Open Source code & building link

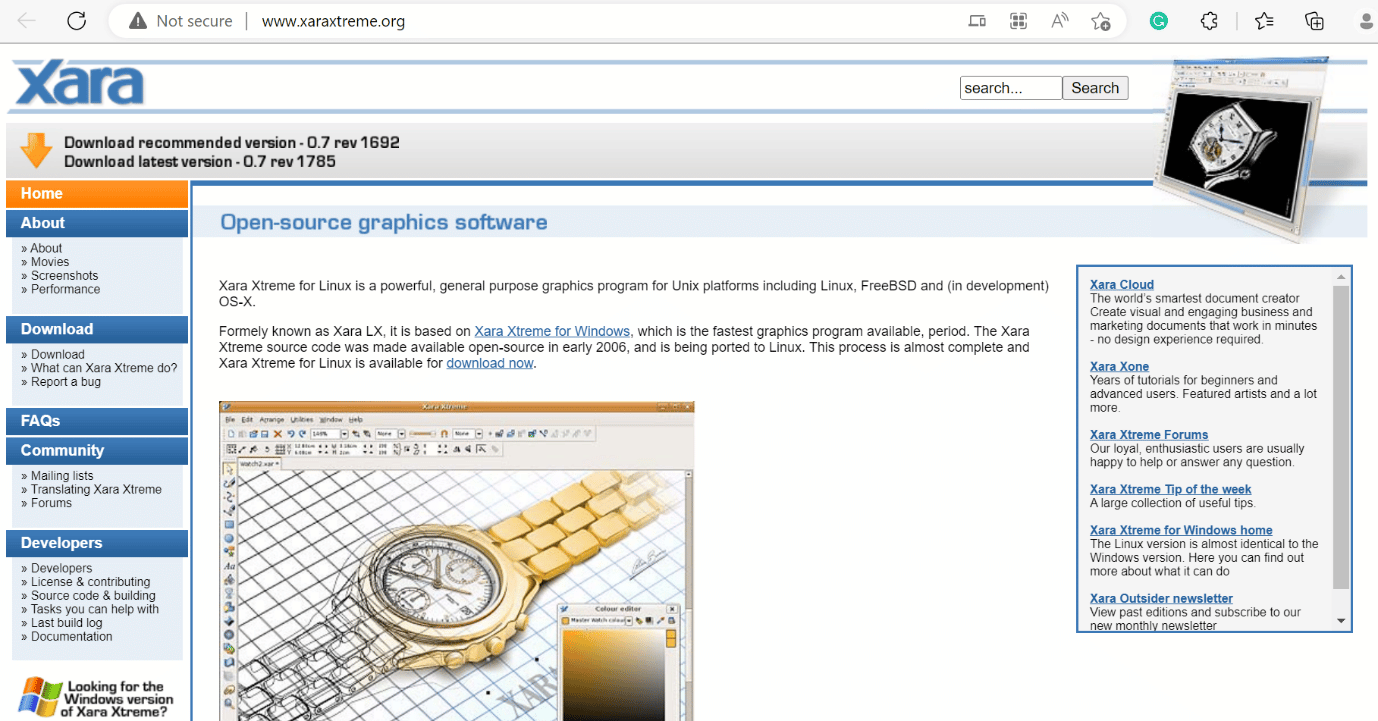tap(93, 595)
